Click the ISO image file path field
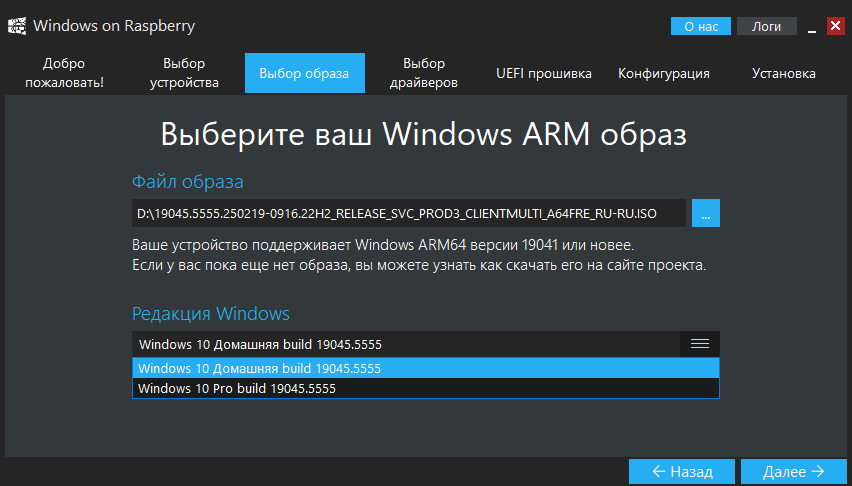Viewport: 852px width, 486px height. (408, 214)
